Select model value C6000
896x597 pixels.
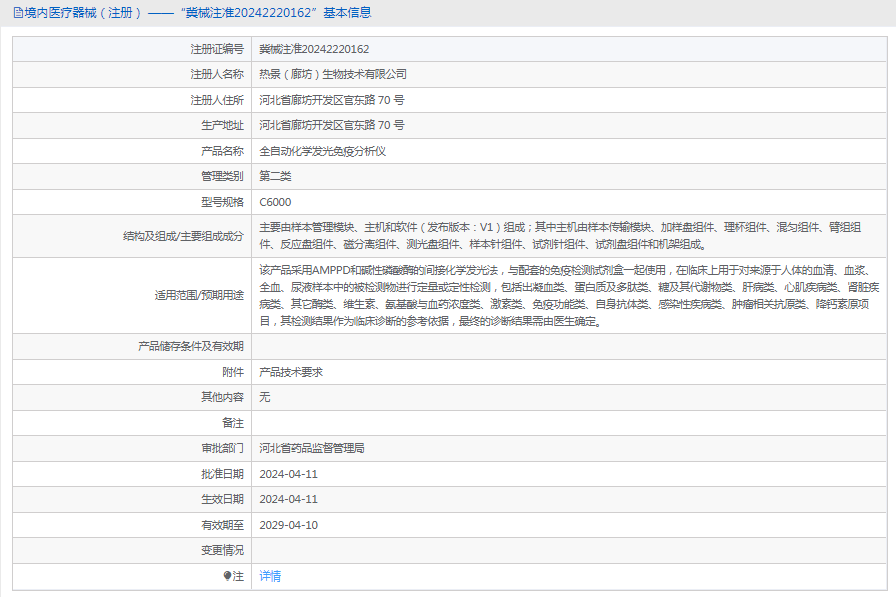[x=275, y=202]
